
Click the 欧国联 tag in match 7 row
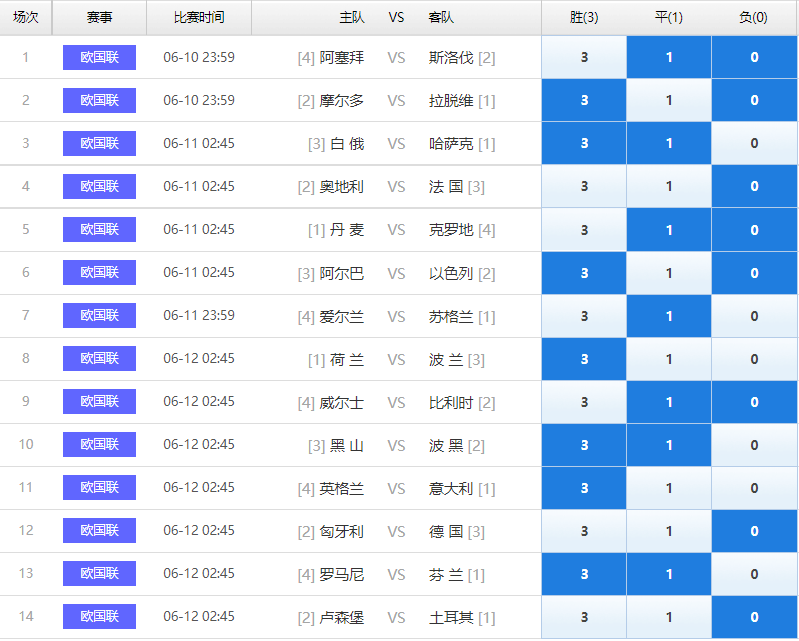pyautogui.click(x=99, y=315)
